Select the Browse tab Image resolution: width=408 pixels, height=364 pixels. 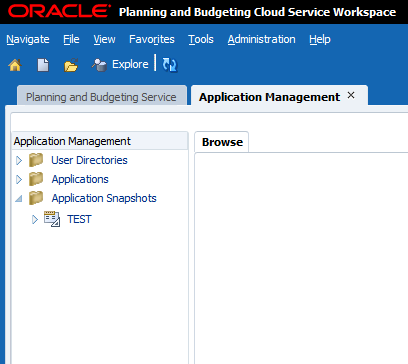coord(222,142)
